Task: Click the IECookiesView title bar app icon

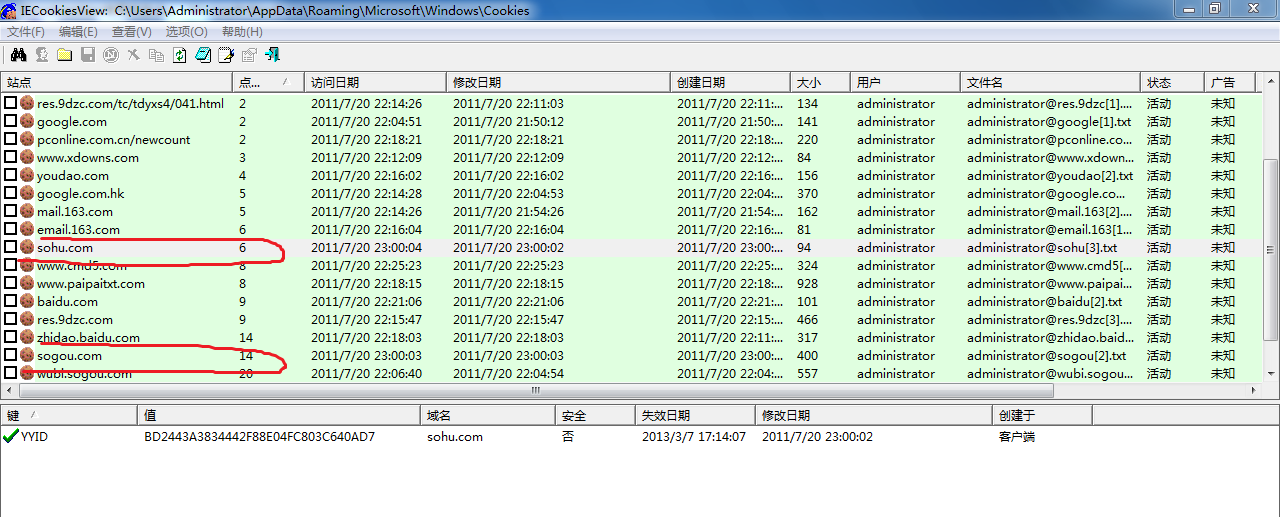Action: tap(10, 10)
